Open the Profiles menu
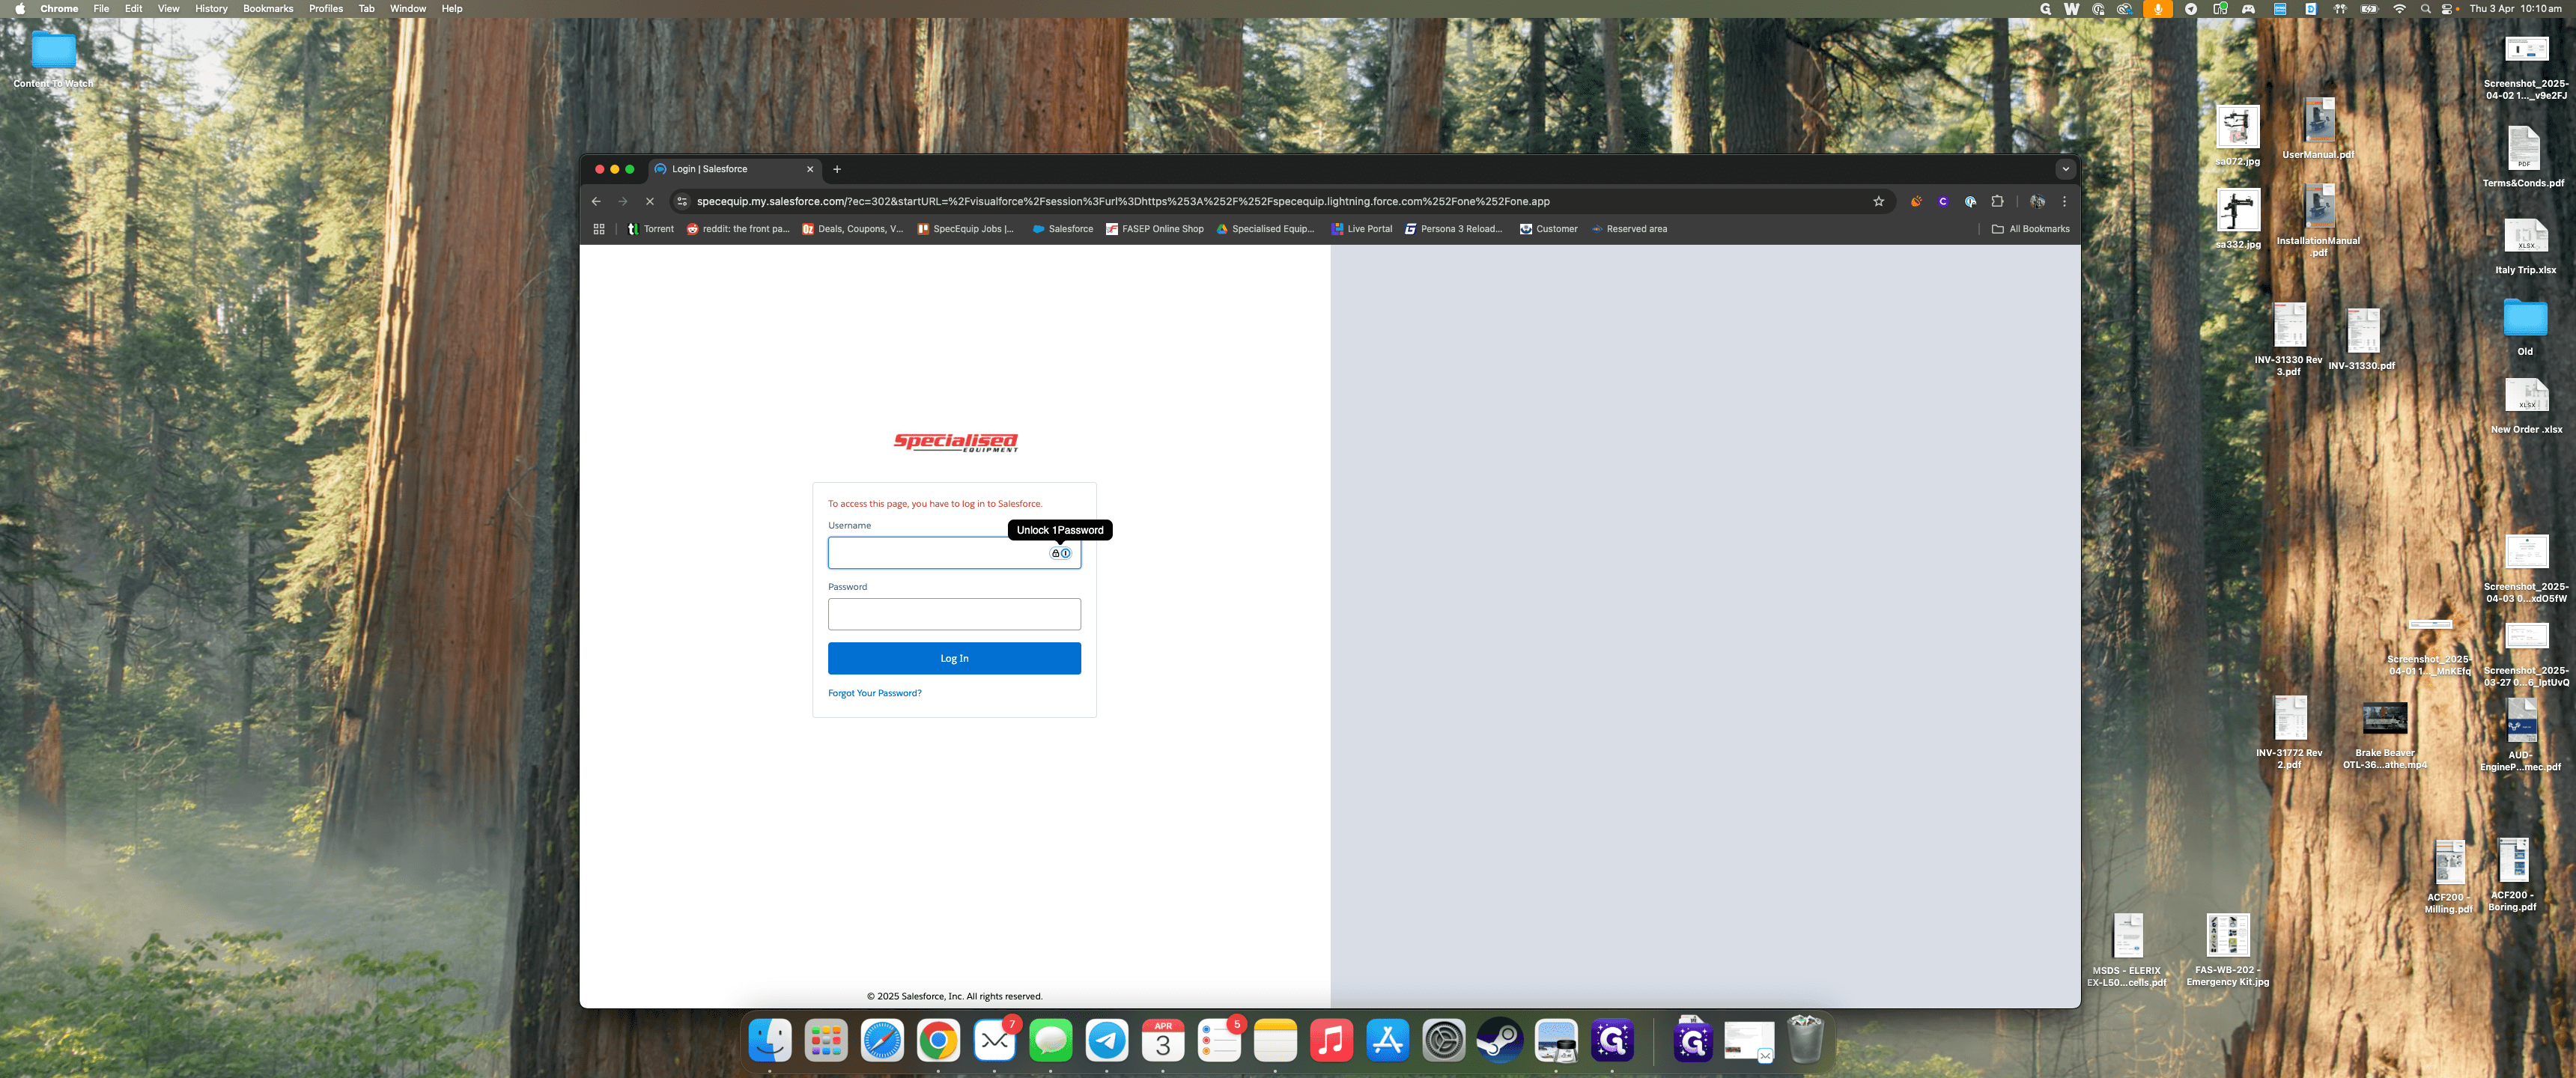Screen dimensions: 2576x1078 [326, 8]
